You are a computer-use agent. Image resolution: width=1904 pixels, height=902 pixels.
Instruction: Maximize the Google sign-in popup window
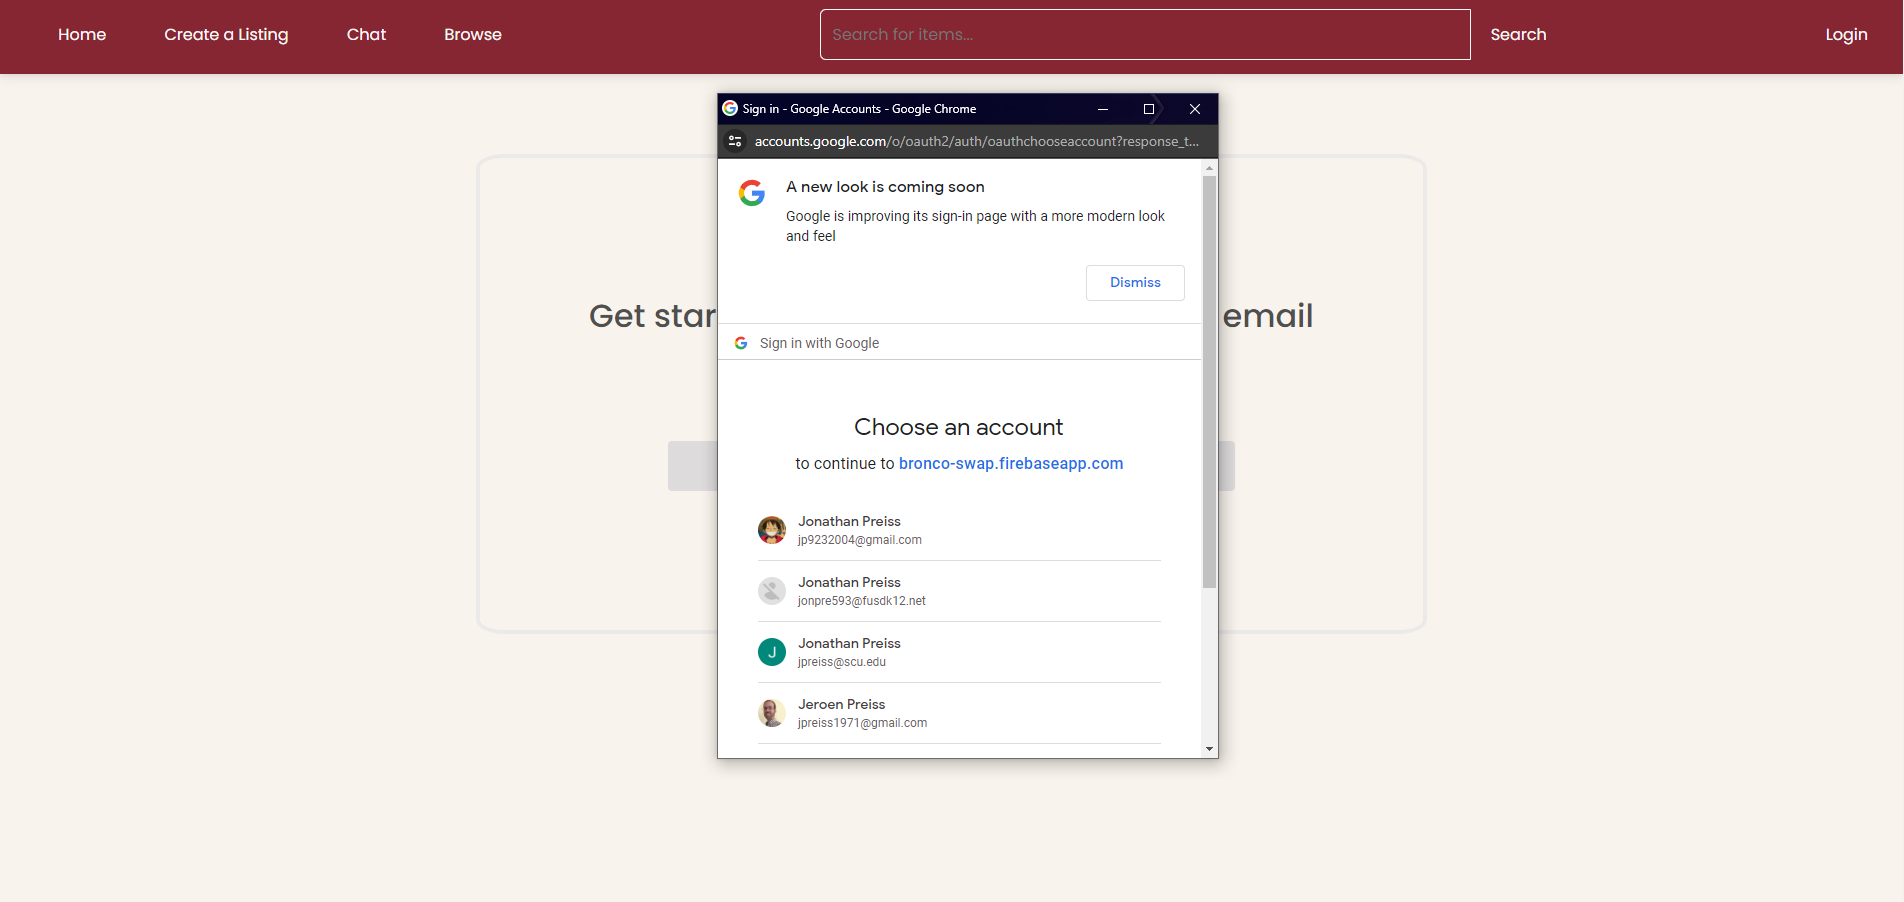point(1149,109)
